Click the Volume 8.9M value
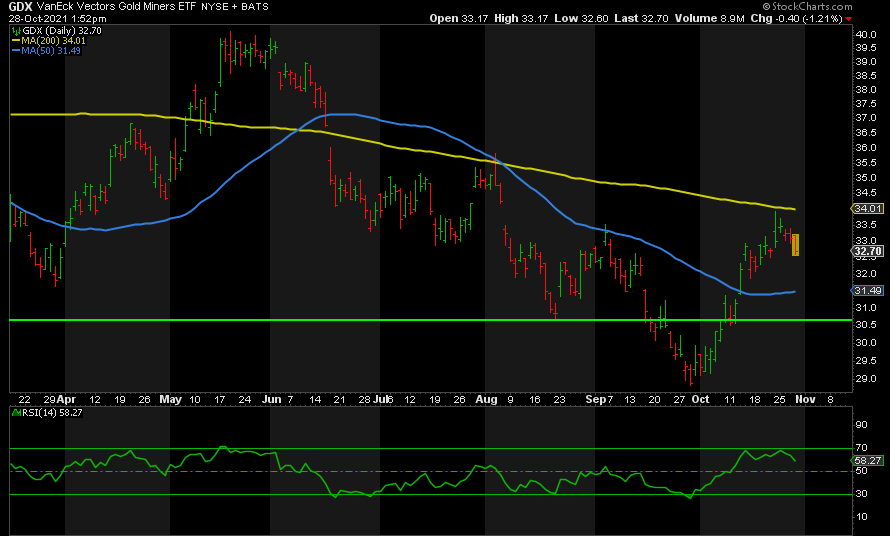Image resolution: width=890 pixels, height=536 pixels. click(x=710, y=18)
